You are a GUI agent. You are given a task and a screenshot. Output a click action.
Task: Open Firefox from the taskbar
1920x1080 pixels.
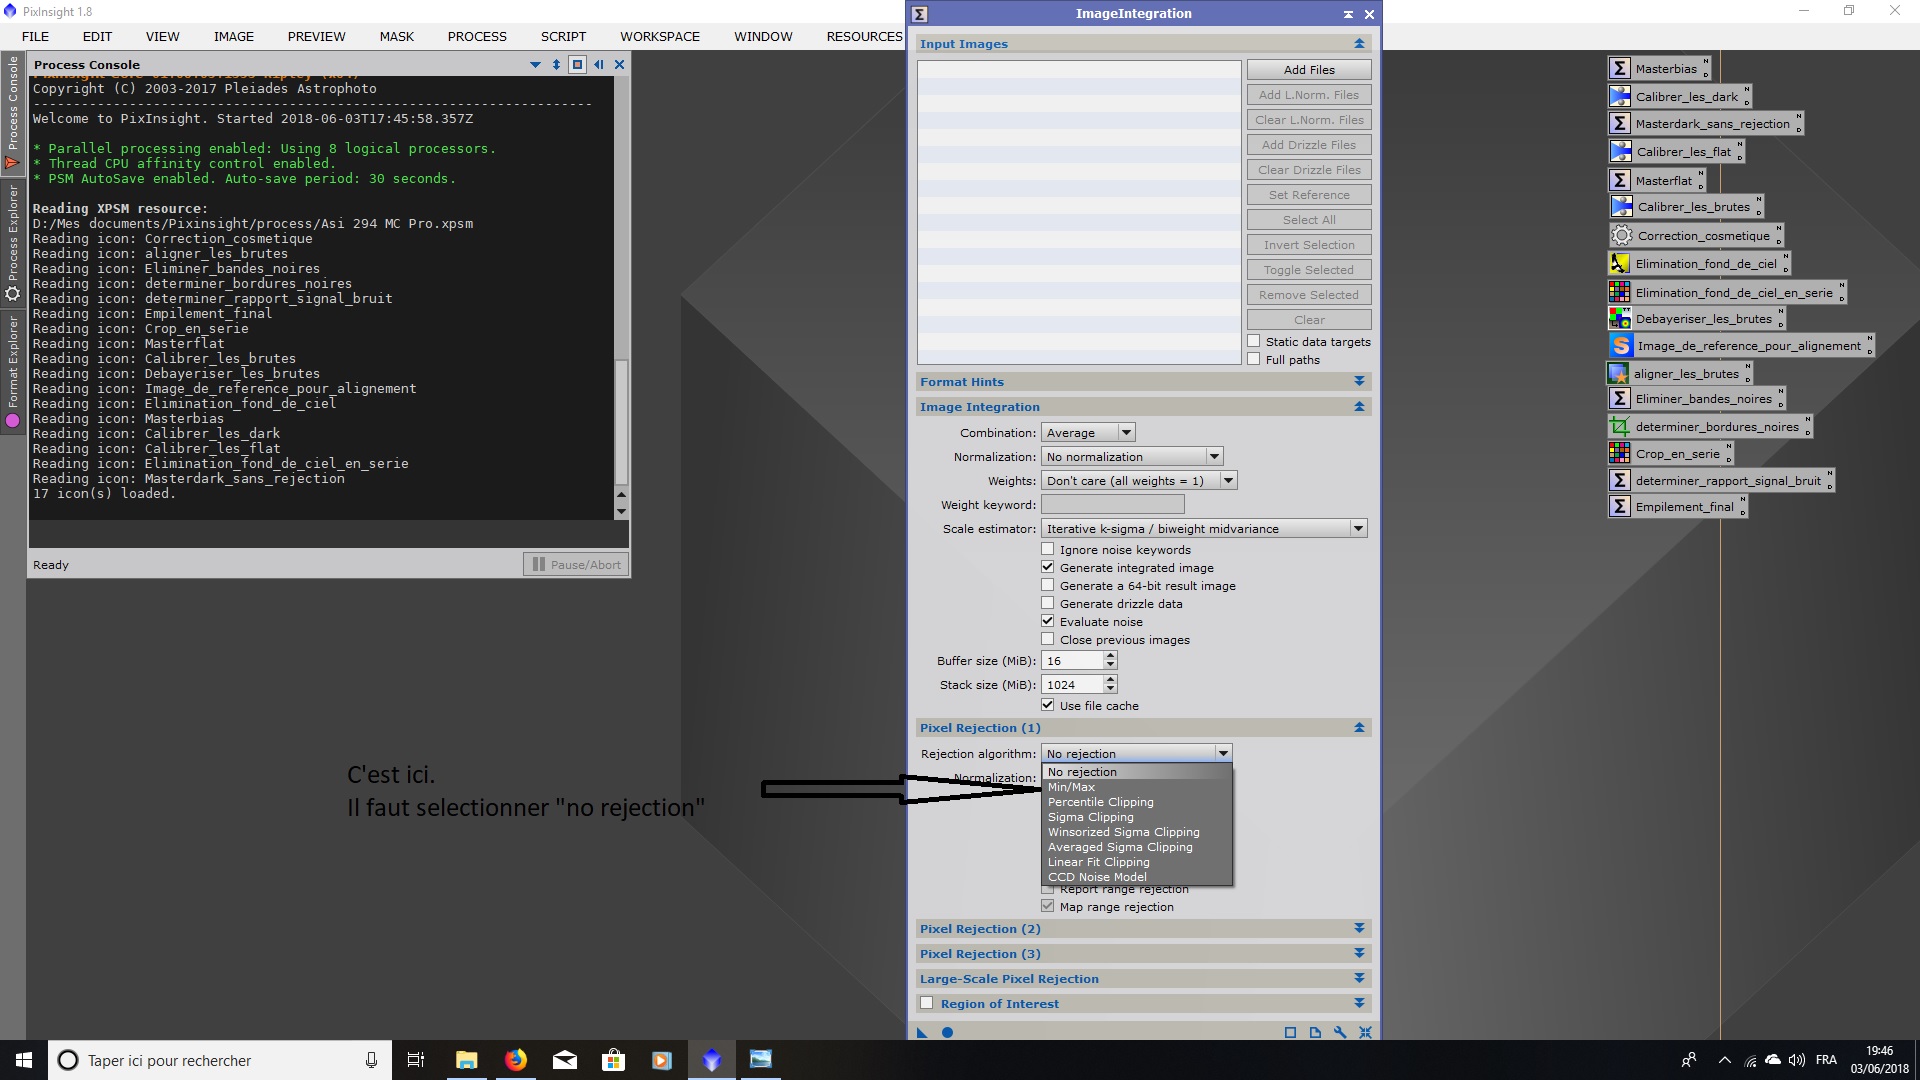(516, 1060)
